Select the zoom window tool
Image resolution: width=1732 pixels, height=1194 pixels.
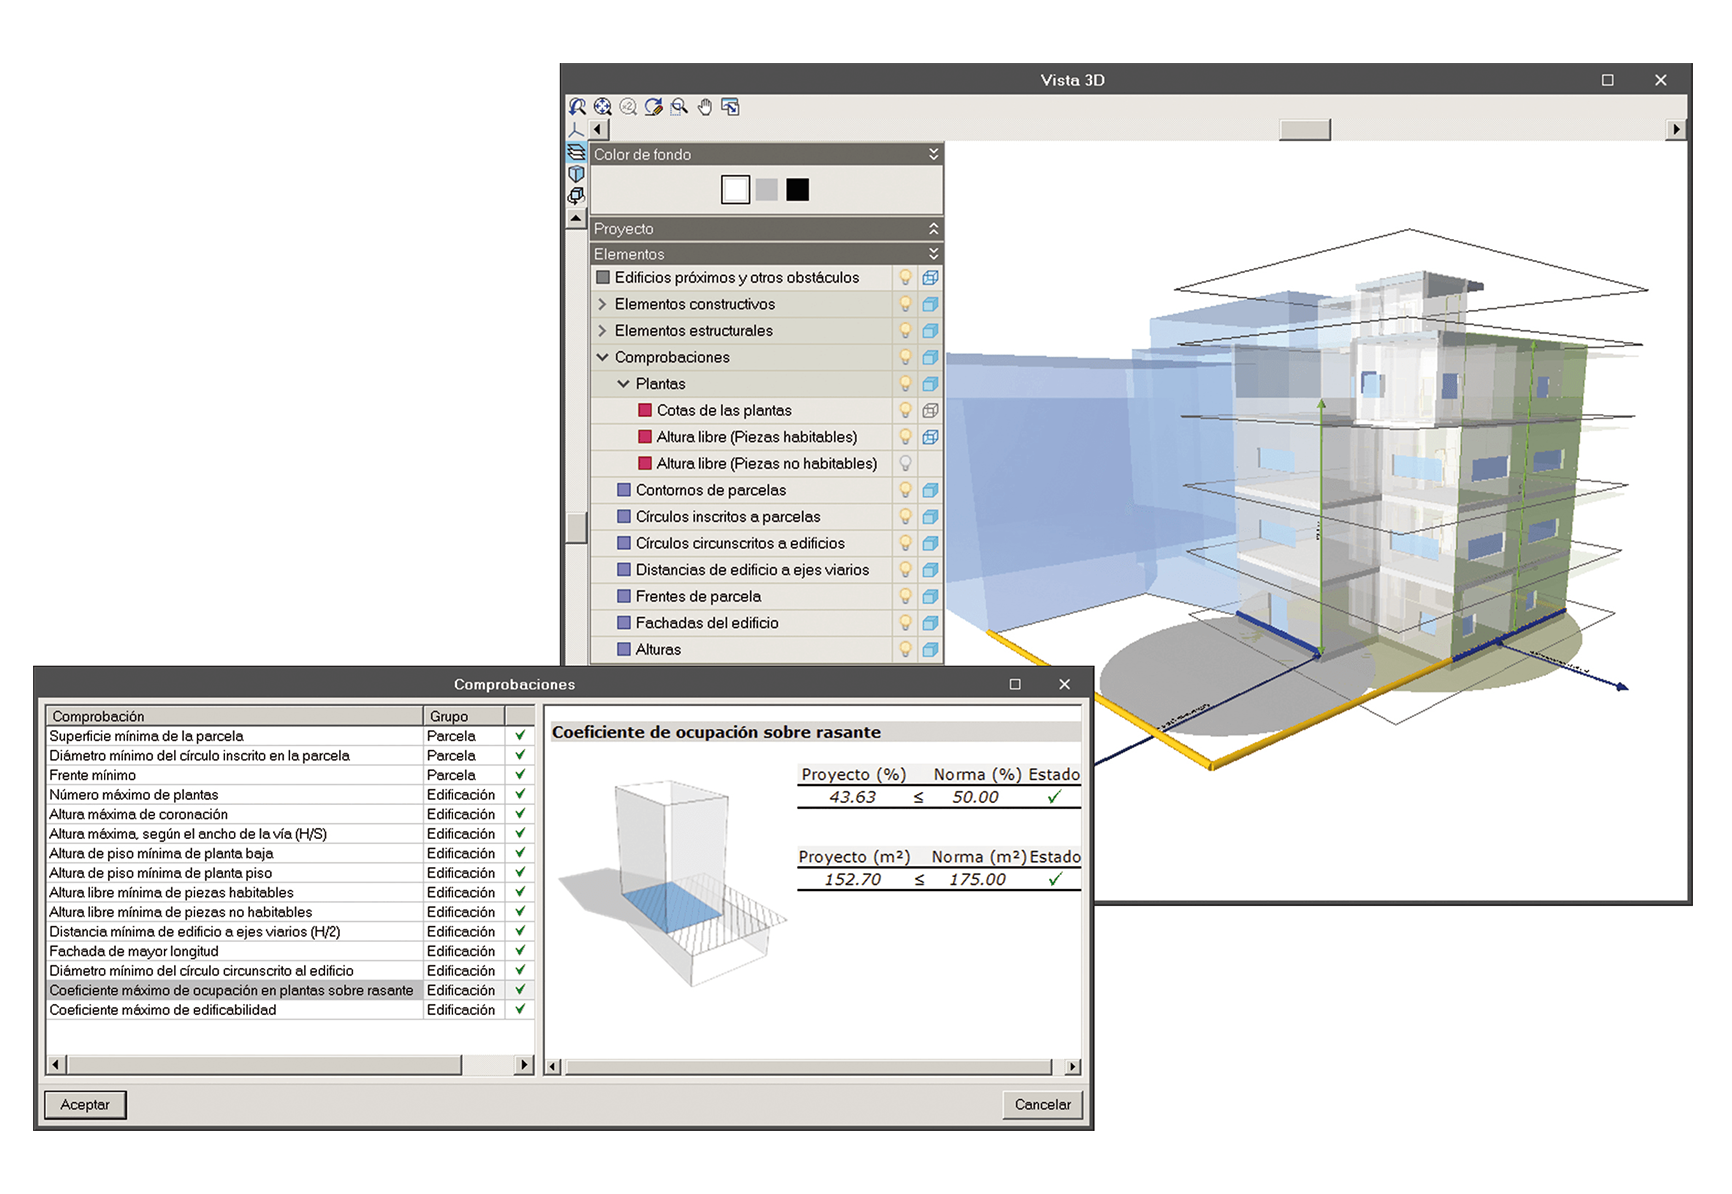point(680,107)
